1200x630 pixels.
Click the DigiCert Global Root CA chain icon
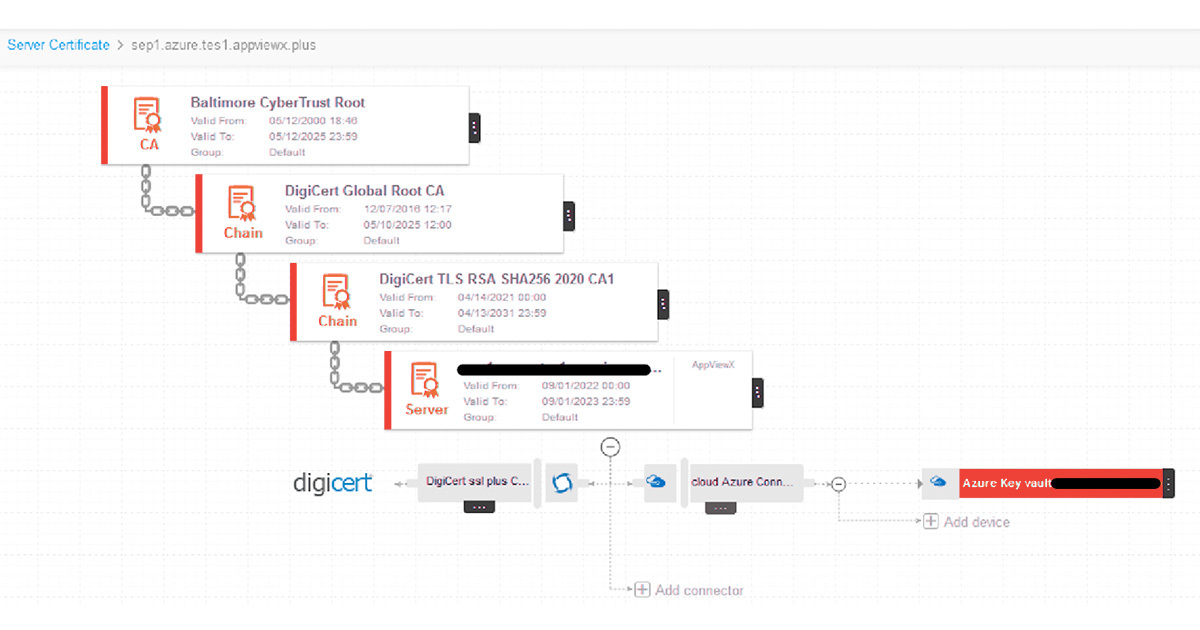tap(243, 205)
